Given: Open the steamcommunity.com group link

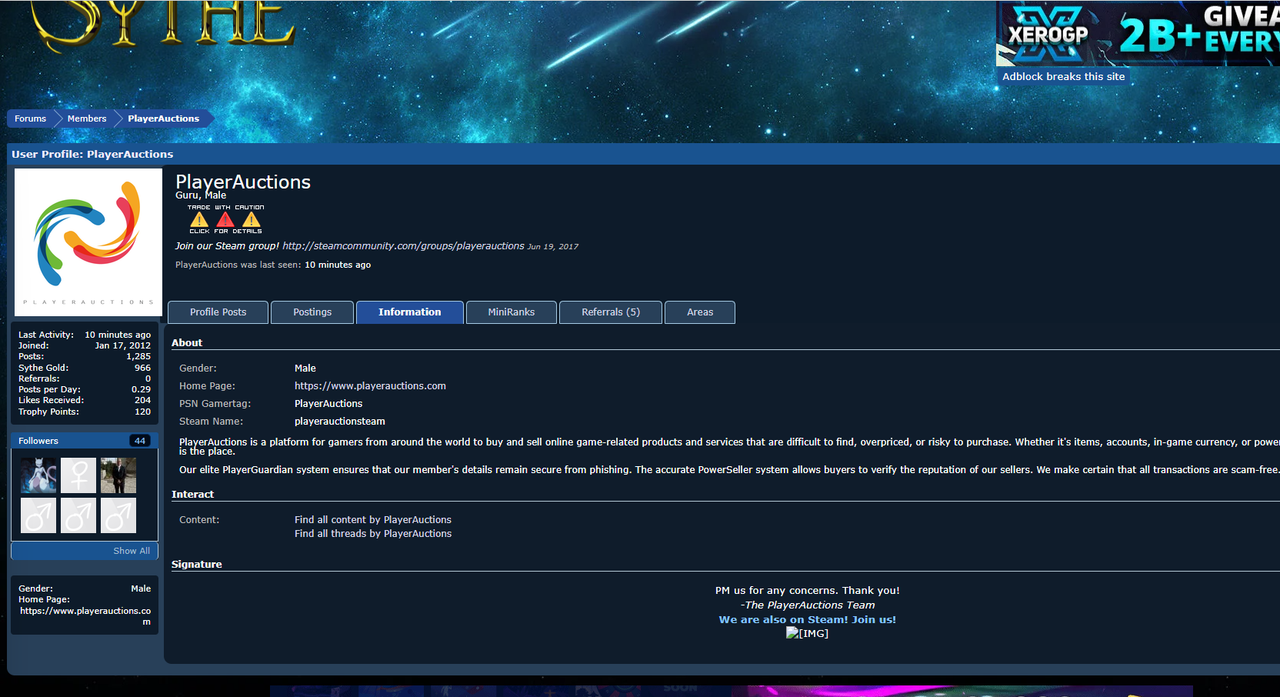Looking at the screenshot, I should click(x=403, y=246).
